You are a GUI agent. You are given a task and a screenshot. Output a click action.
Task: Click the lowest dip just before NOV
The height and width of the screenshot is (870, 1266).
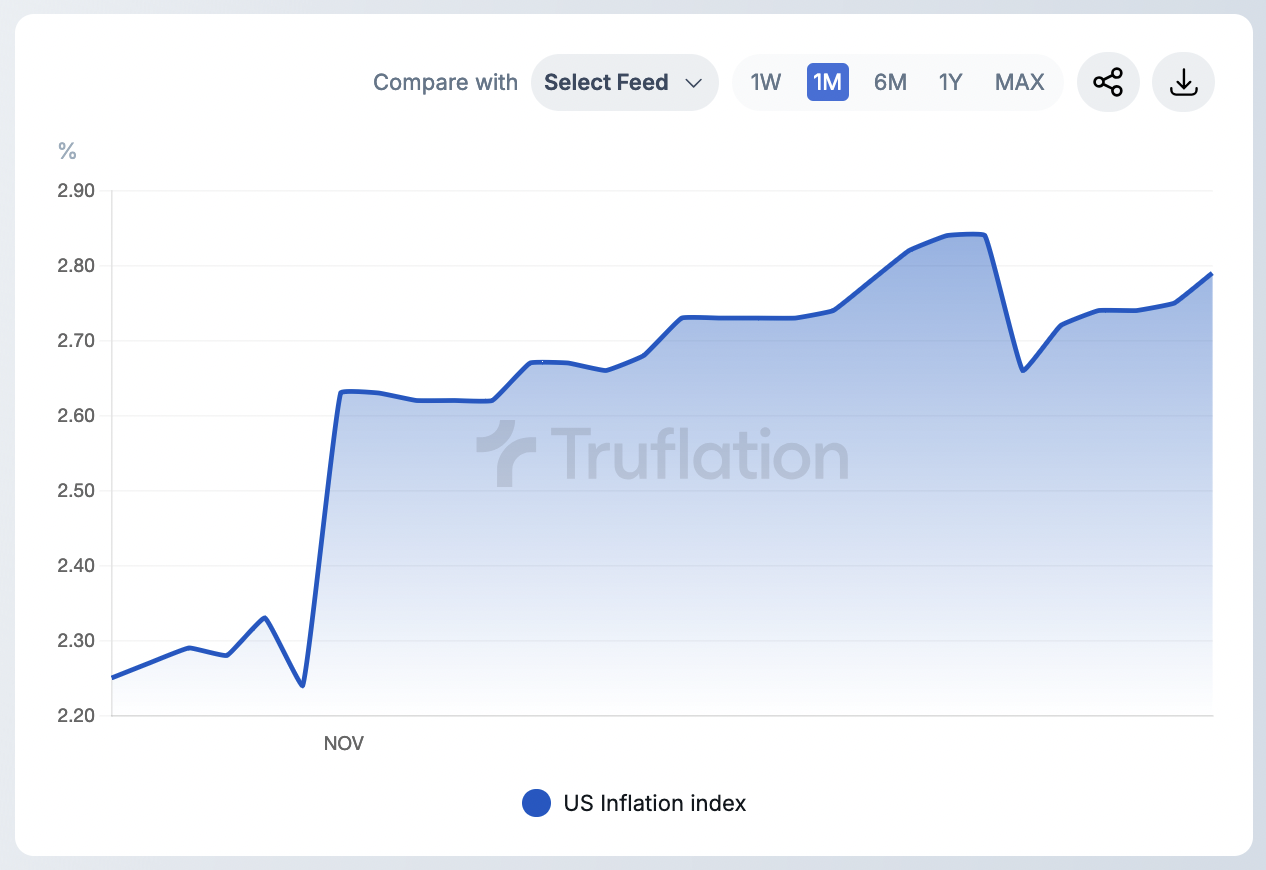(302, 685)
